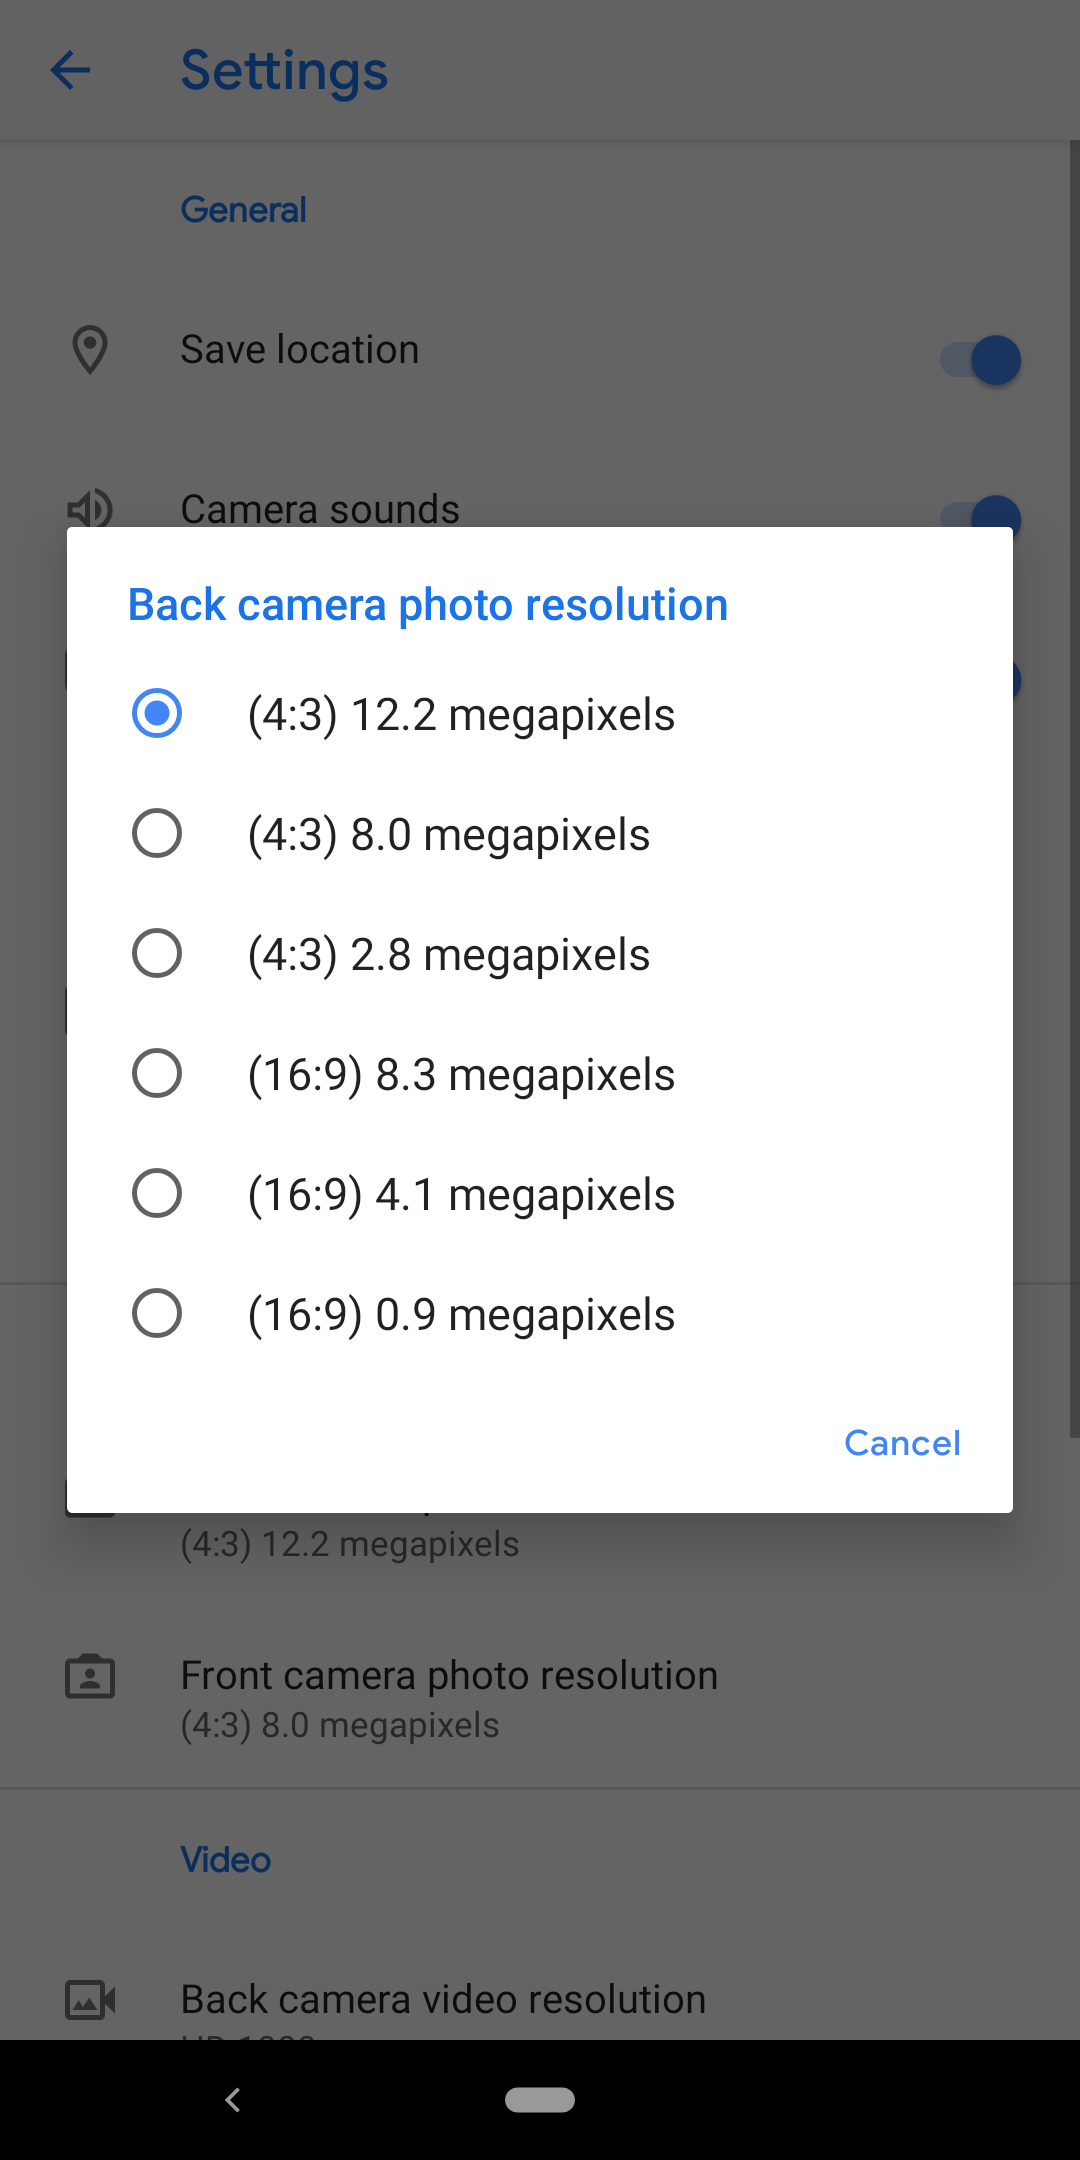Toggle the Save location switch

point(981,360)
